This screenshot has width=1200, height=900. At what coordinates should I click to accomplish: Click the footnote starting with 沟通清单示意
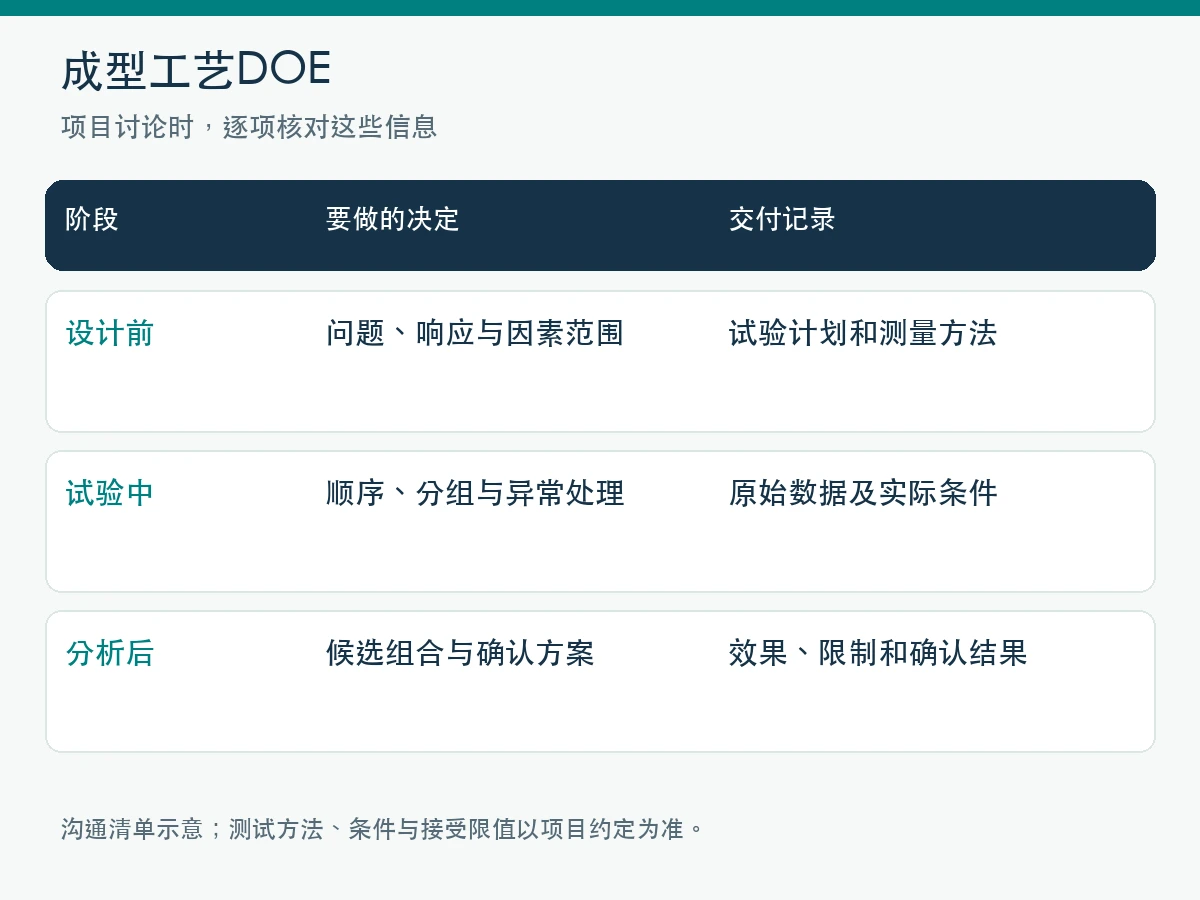click(x=383, y=829)
